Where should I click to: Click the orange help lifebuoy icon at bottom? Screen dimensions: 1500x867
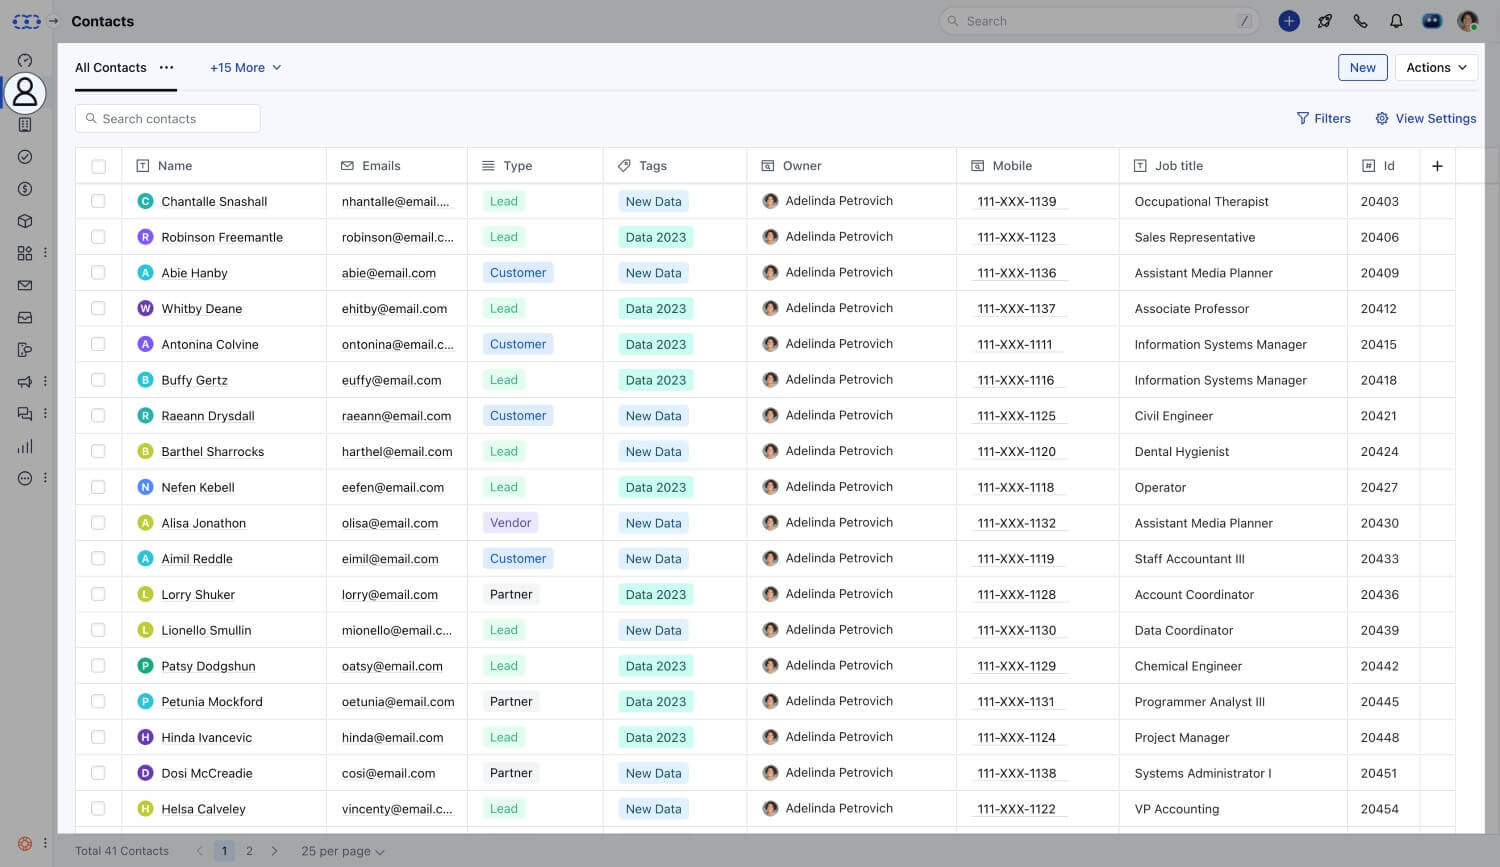click(x=25, y=843)
